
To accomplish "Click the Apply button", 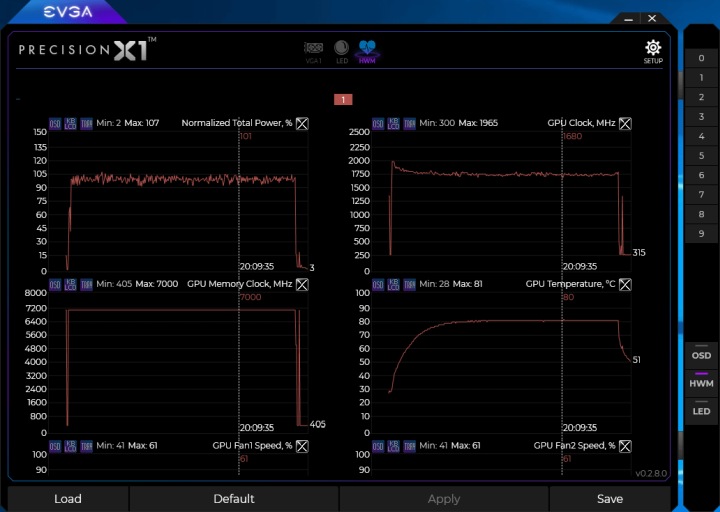I will 444,499.
